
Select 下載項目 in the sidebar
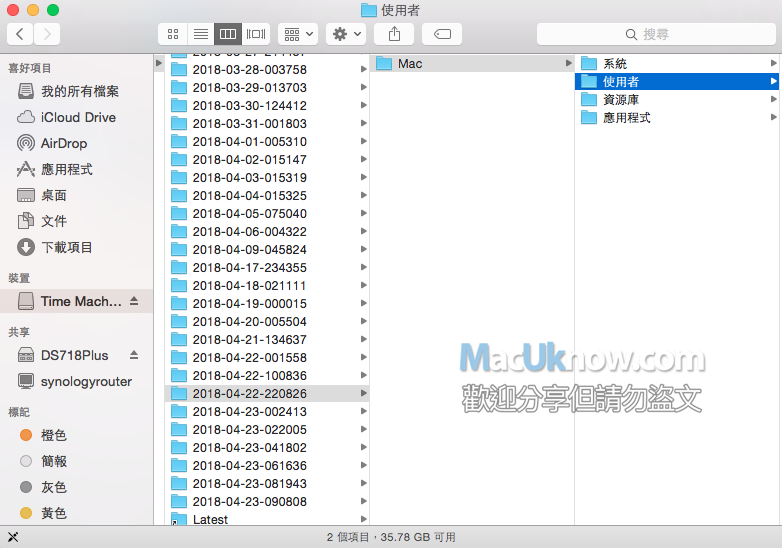coord(66,247)
